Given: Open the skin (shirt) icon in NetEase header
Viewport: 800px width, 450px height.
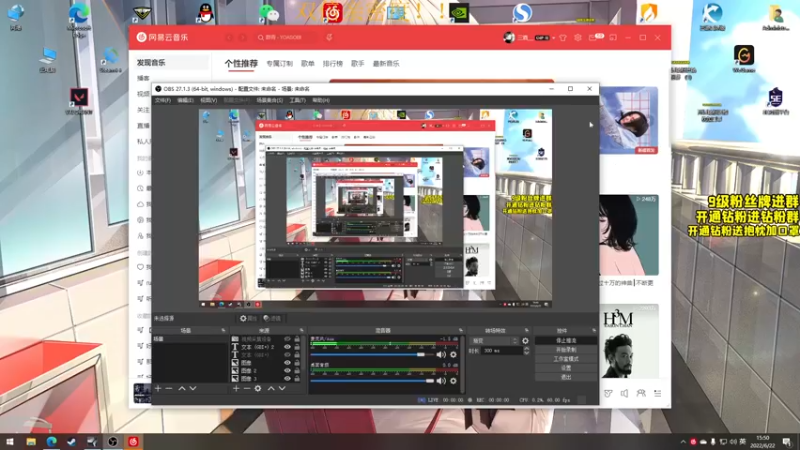Looking at the screenshot, I should [563, 38].
